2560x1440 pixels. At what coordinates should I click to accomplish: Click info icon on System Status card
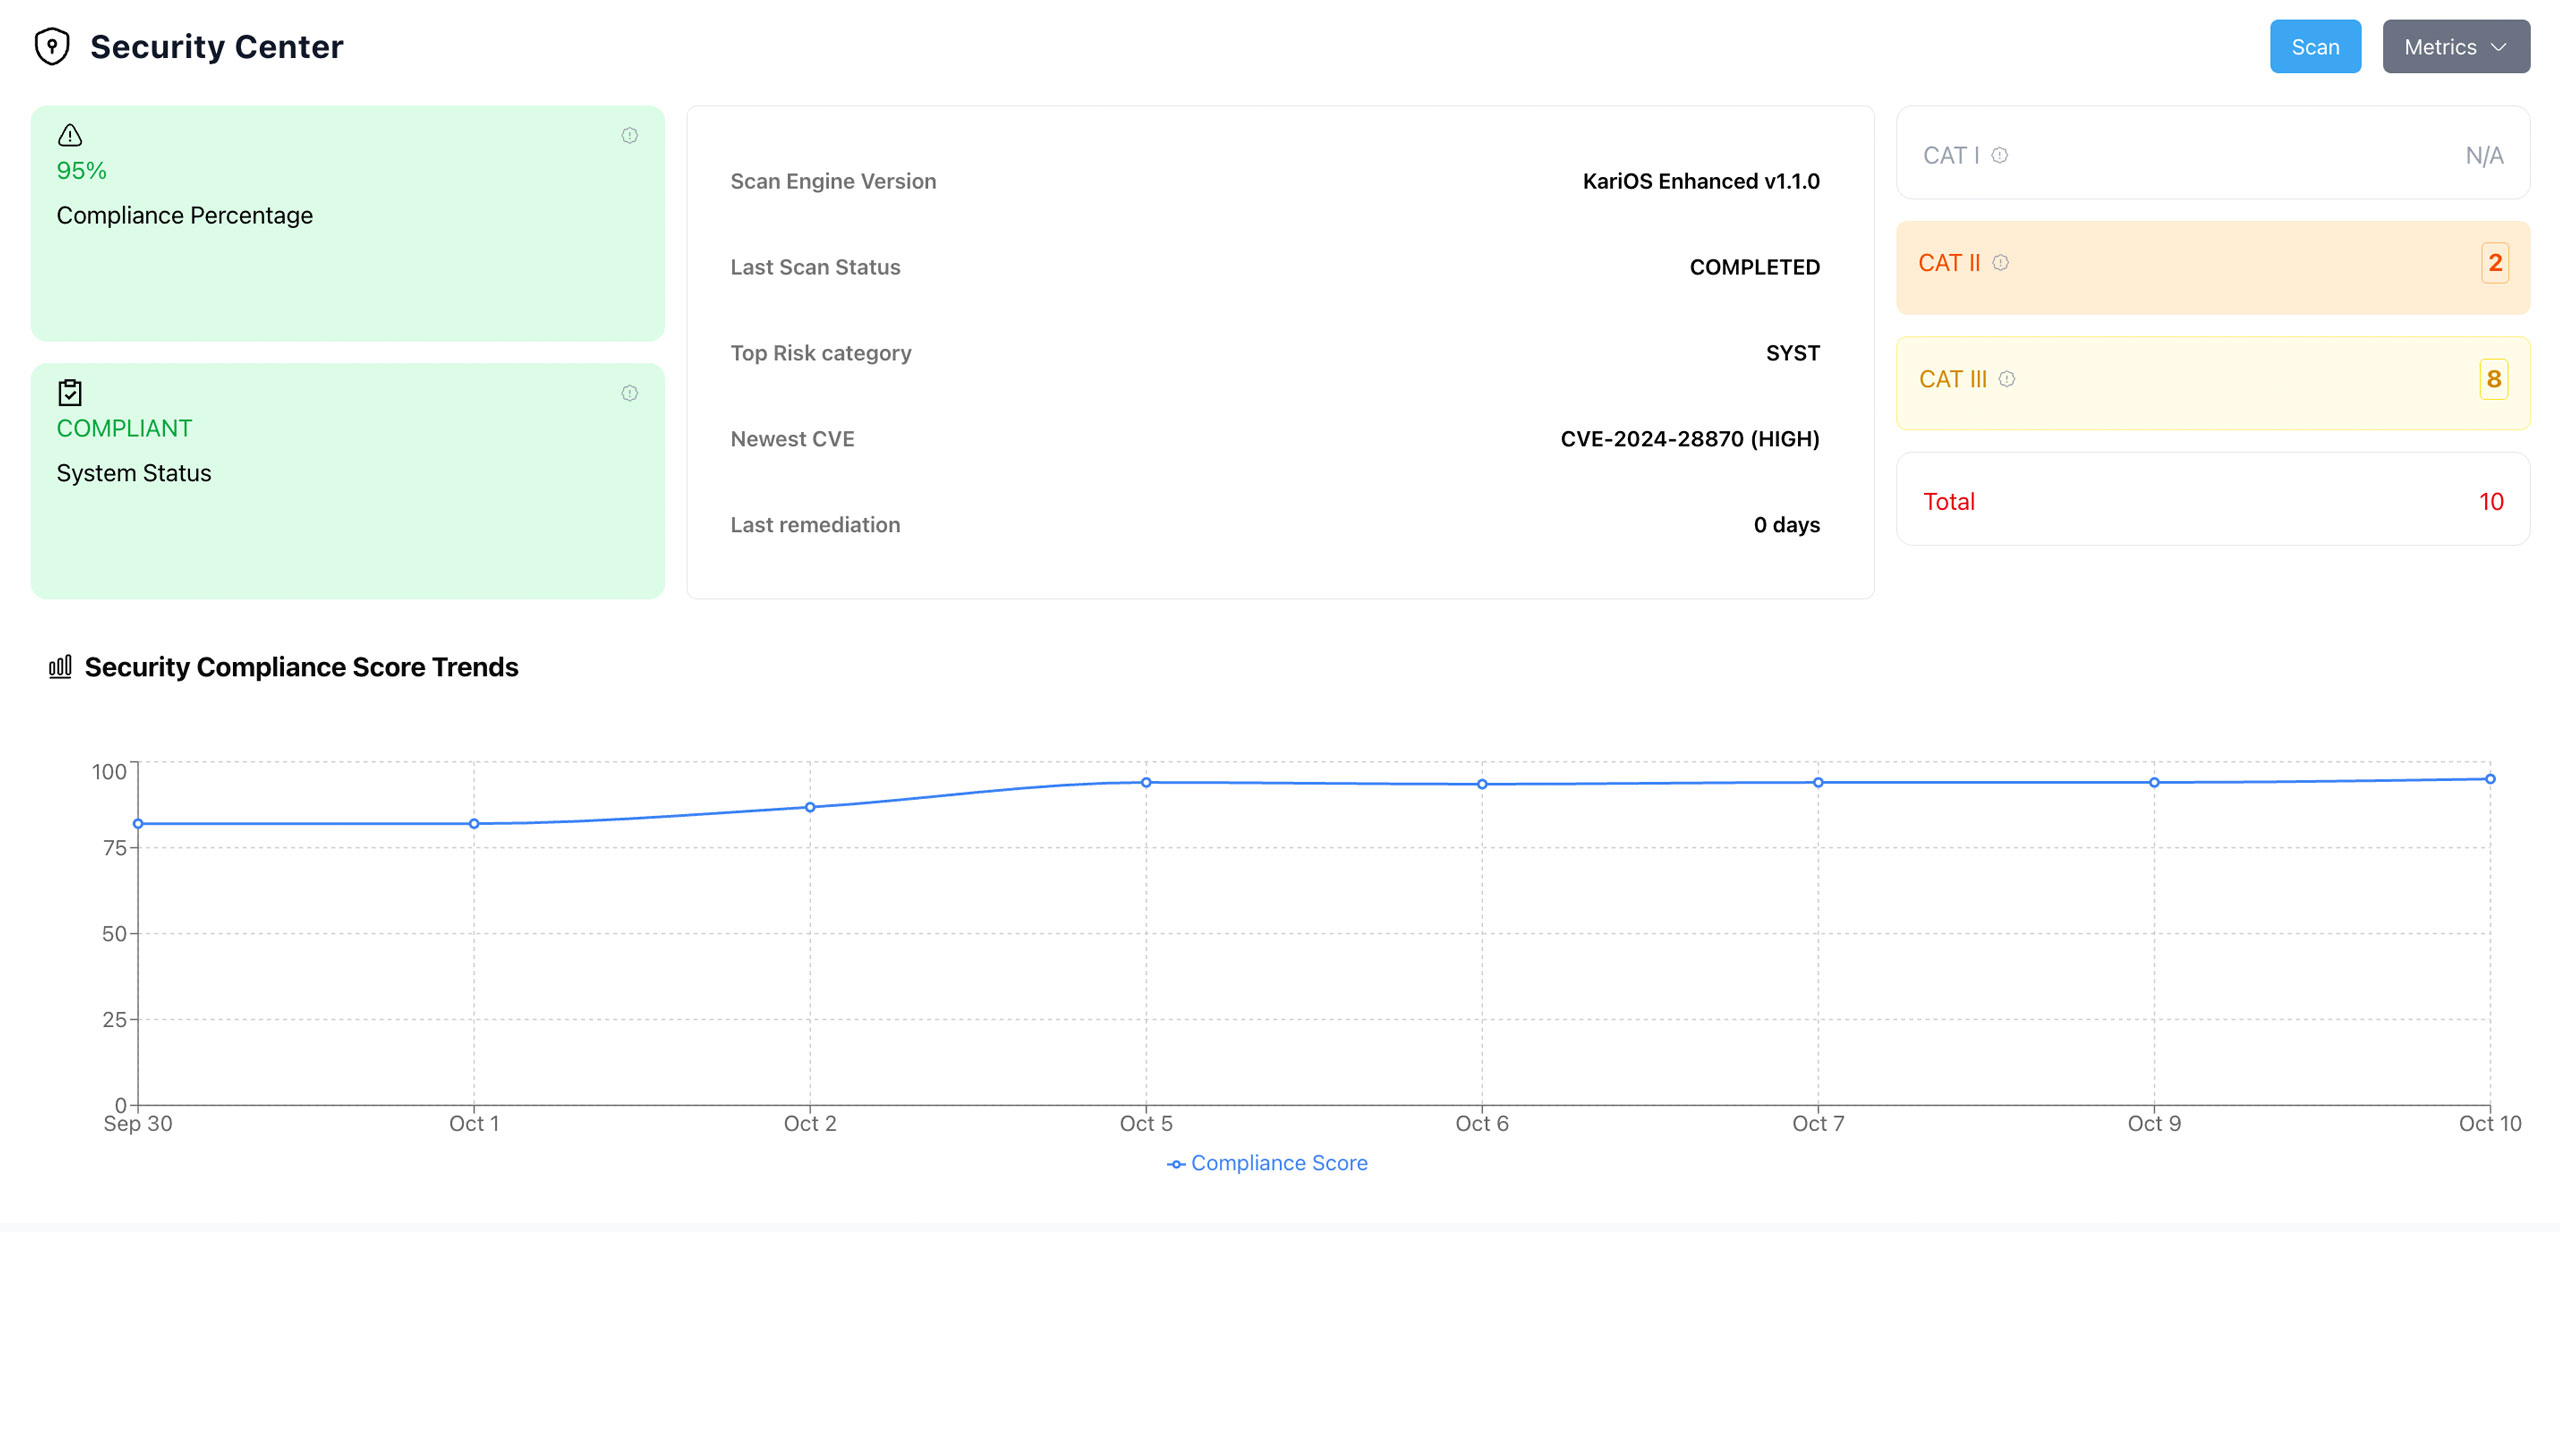629,393
